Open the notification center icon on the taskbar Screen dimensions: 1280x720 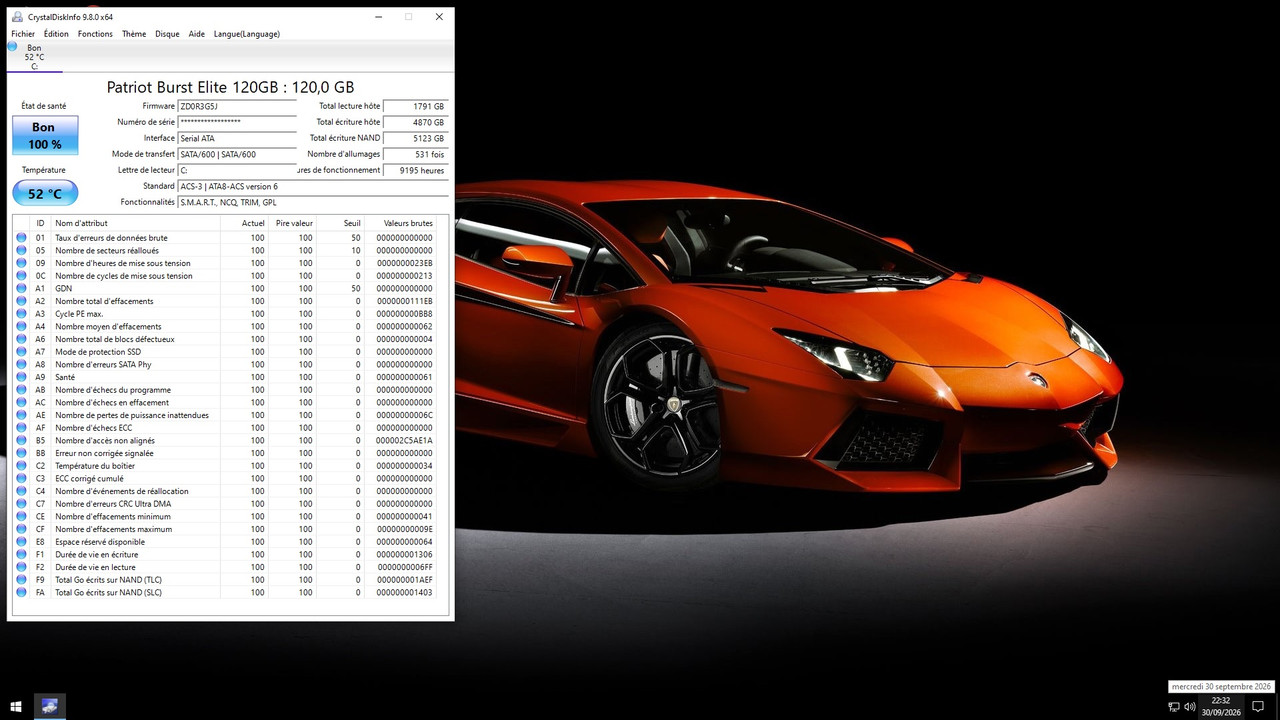click(x=1258, y=707)
